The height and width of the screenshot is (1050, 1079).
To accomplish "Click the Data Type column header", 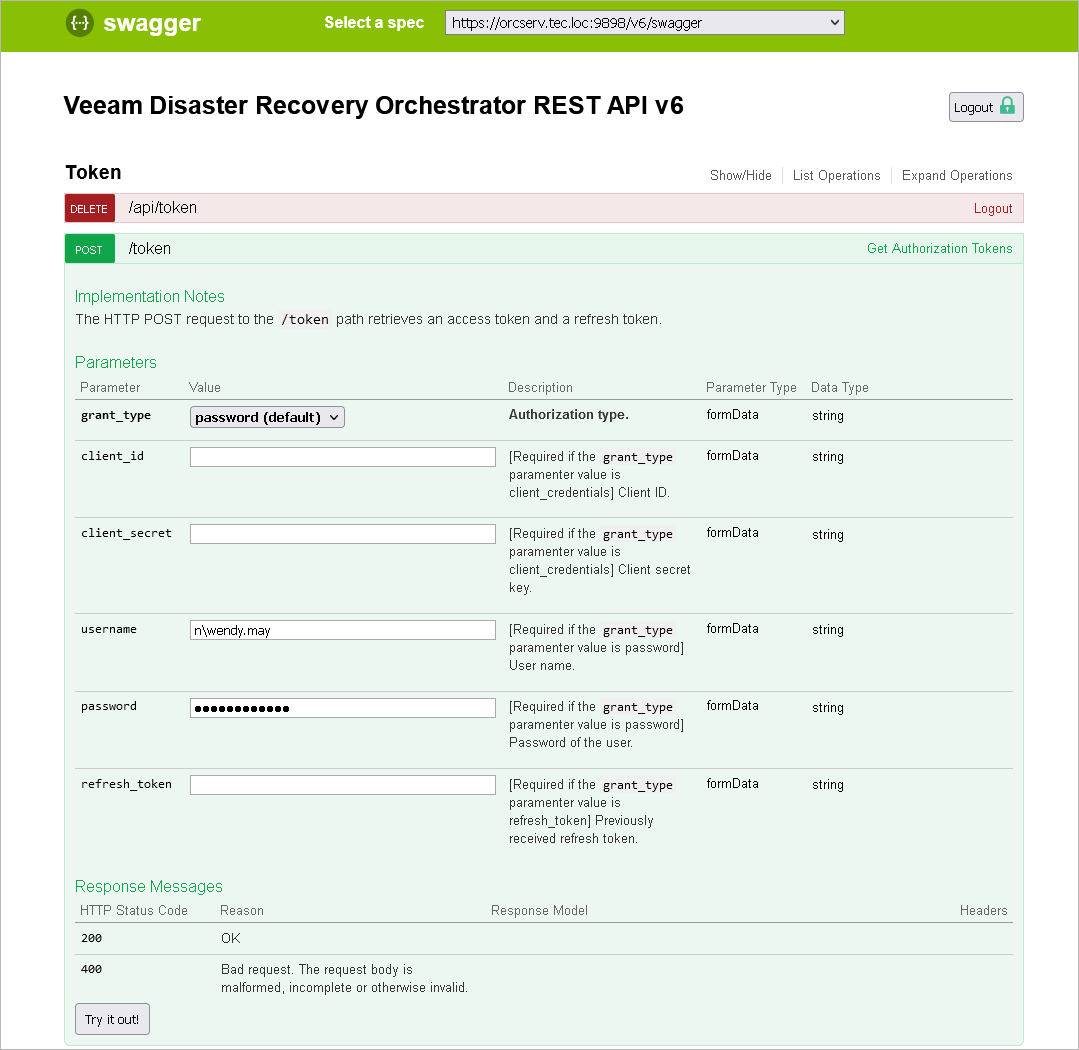I will pos(840,387).
